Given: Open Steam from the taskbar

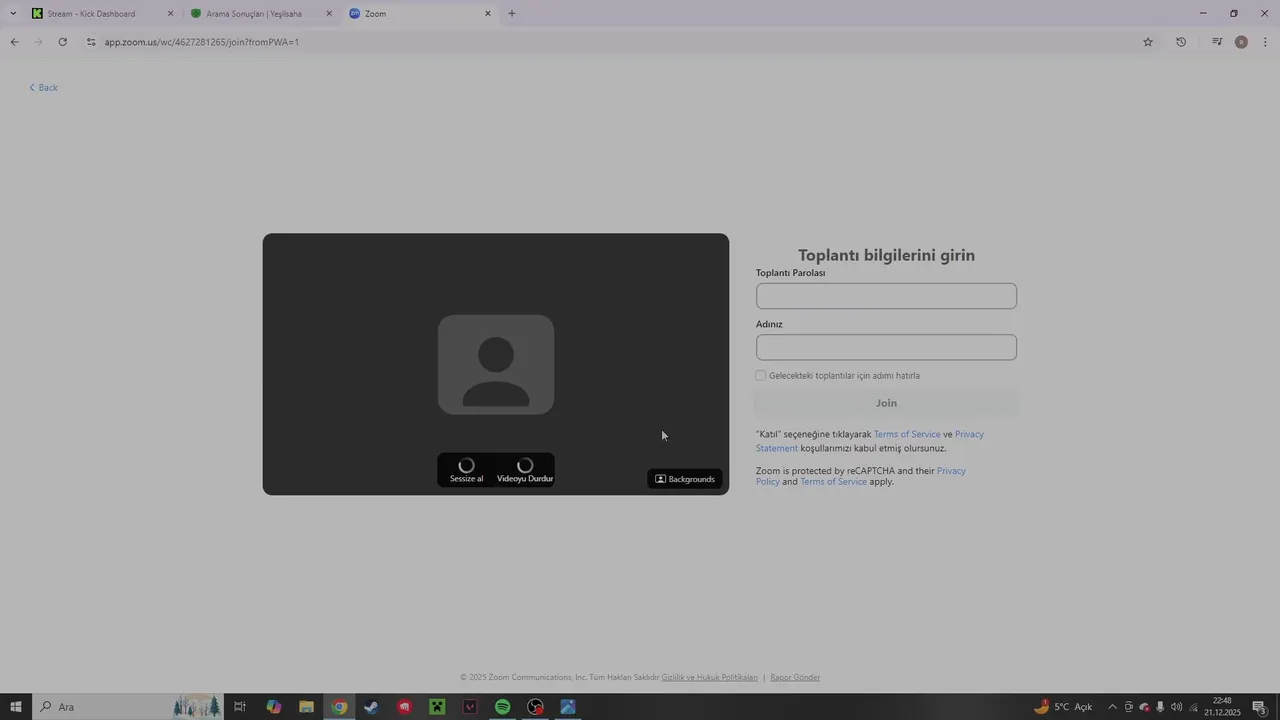Looking at the screenshot, I should [x=371, y=707].
